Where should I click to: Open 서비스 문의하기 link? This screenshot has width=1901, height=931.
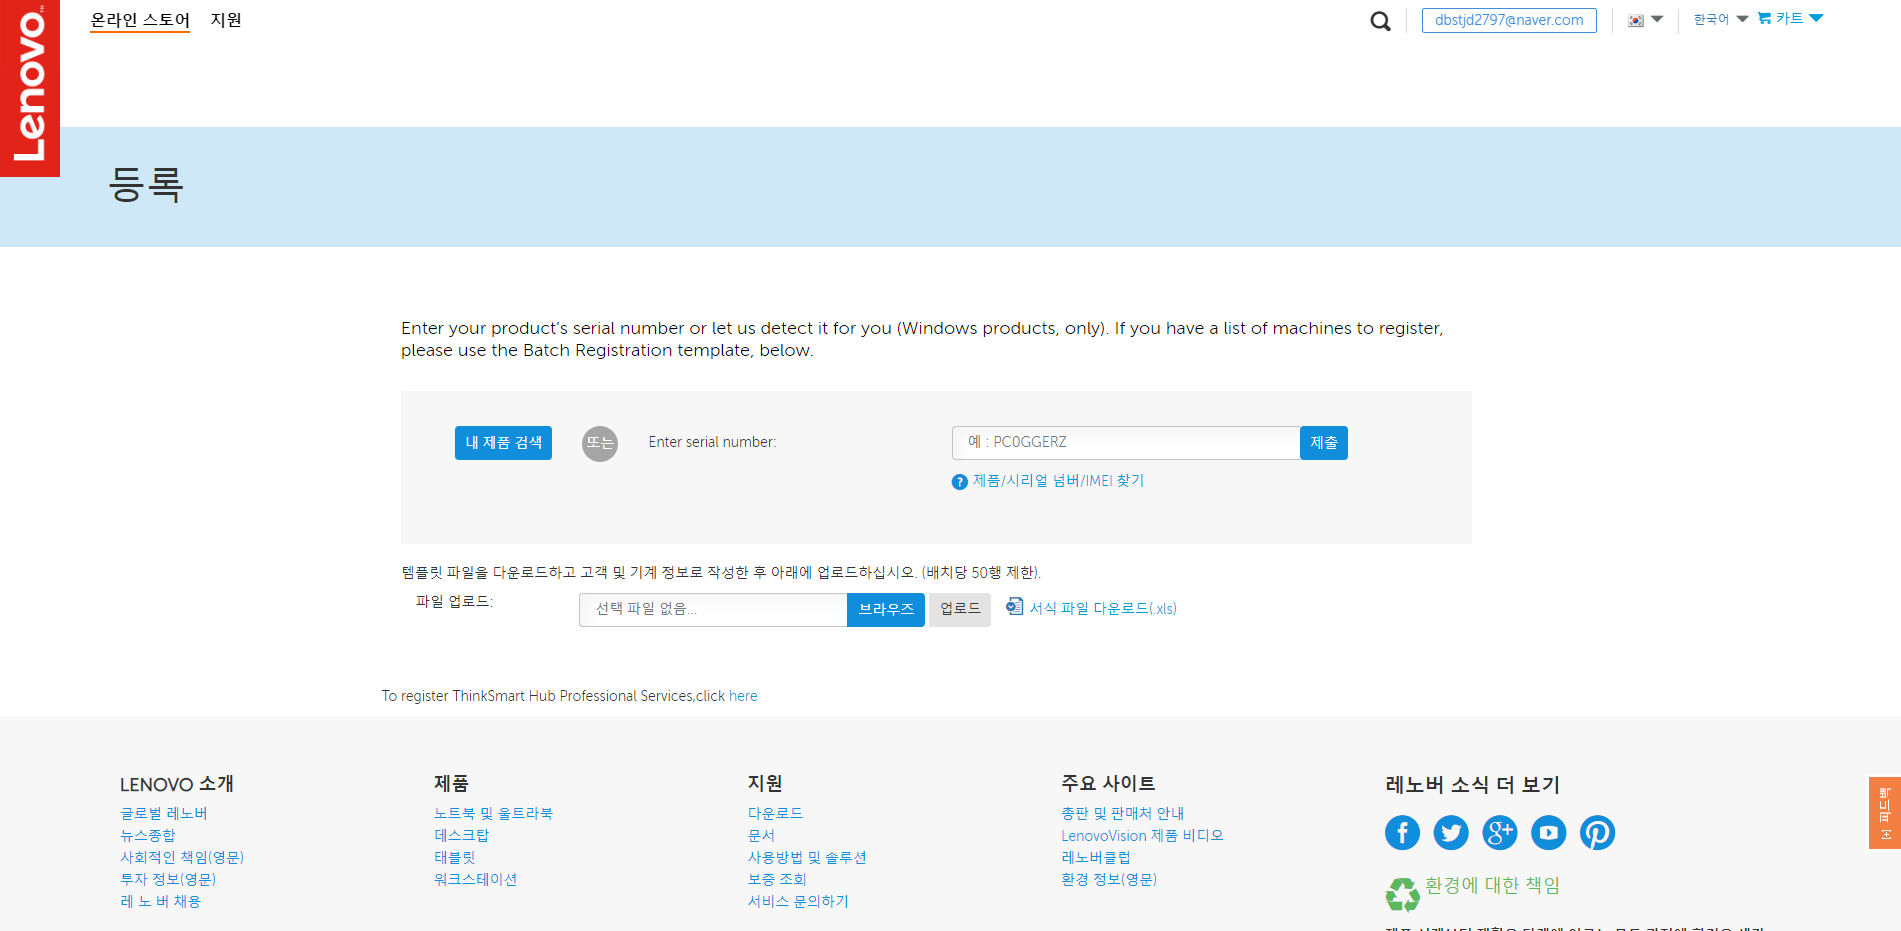(798, 902)
